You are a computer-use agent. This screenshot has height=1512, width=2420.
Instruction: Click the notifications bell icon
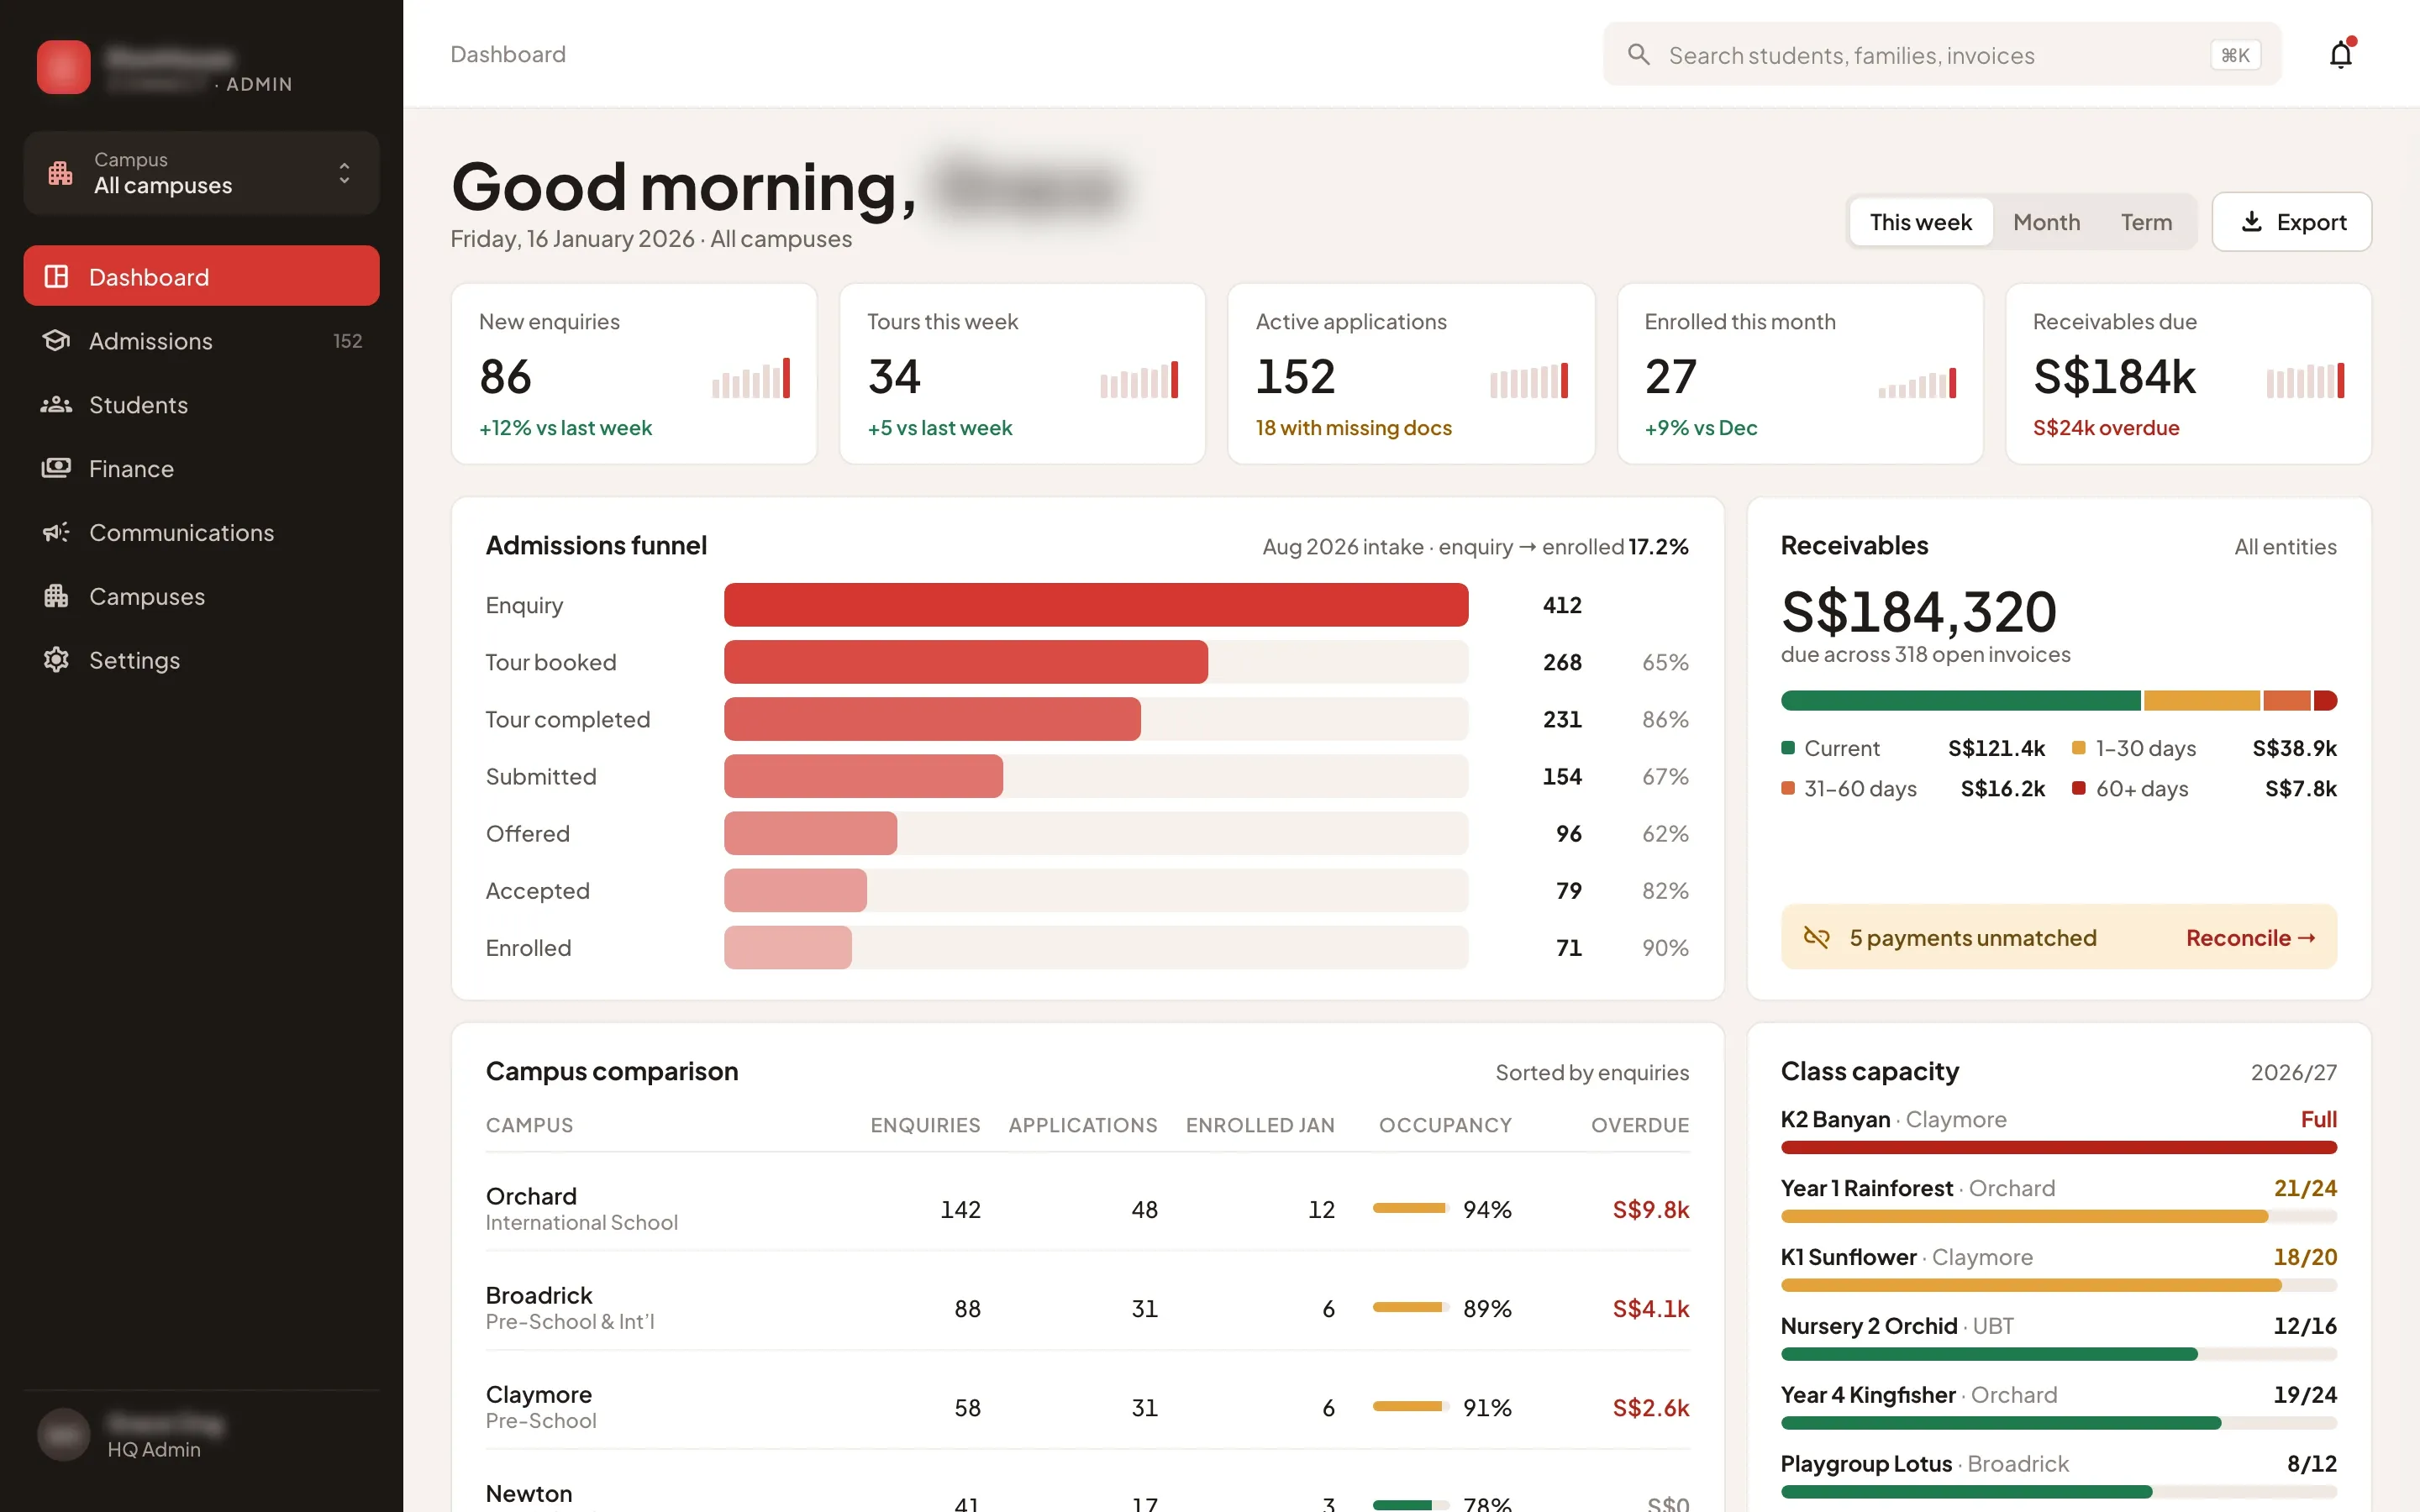coord(2340,54)
